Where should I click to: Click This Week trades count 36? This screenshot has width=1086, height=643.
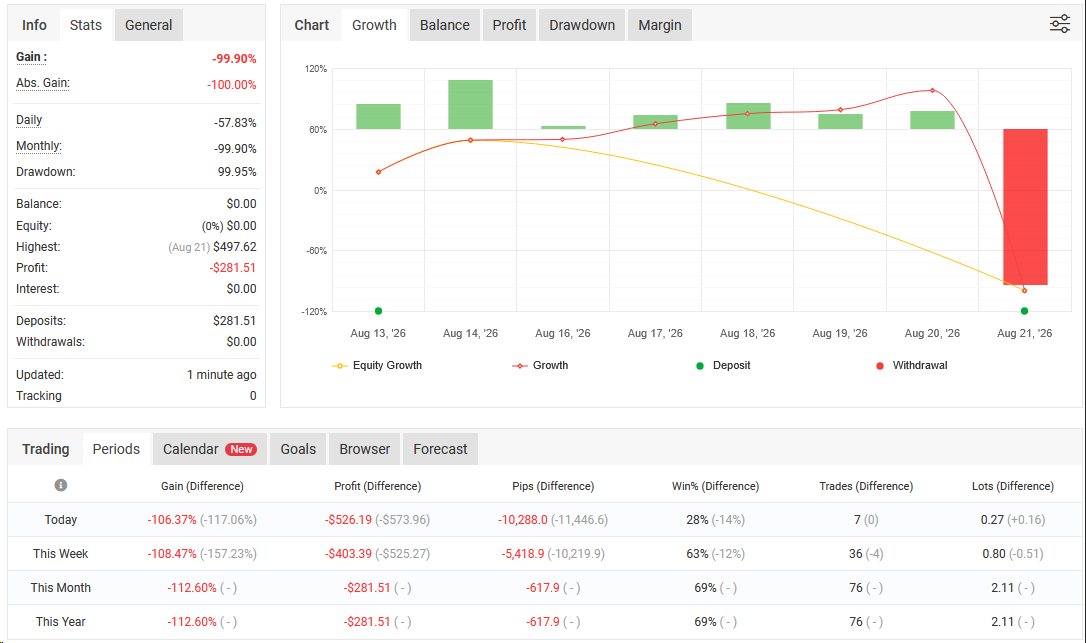coord(856,554)
